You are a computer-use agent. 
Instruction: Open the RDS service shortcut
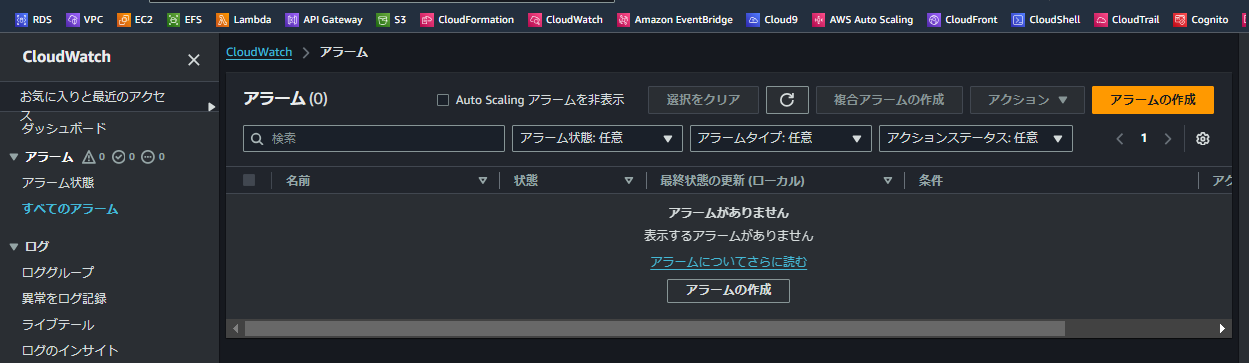coord(33,19)
